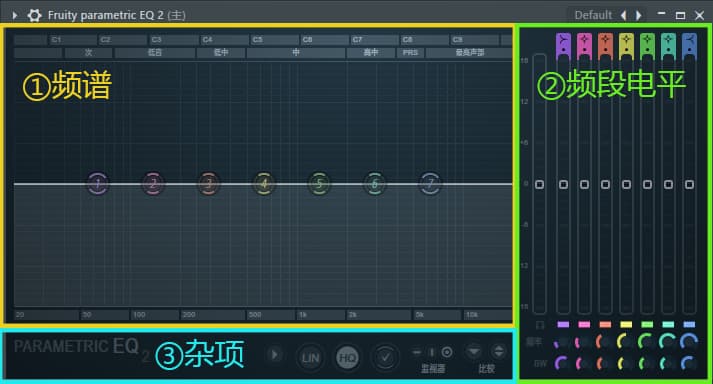Select band node 4 in the spectrum

point(264,184)
